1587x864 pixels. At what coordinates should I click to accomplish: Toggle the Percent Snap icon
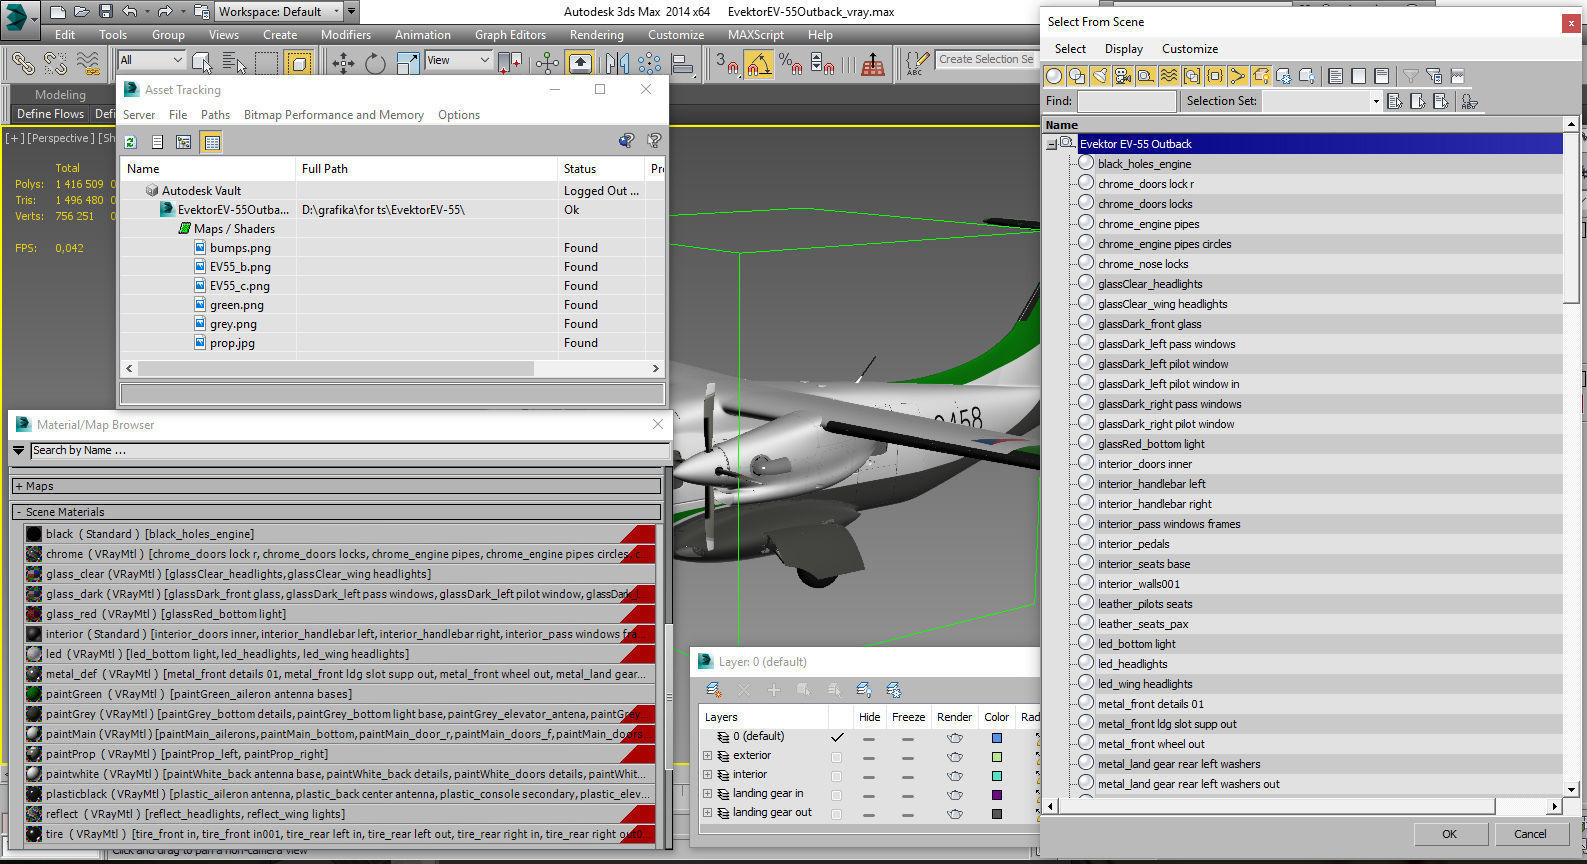tap(790, 63)
